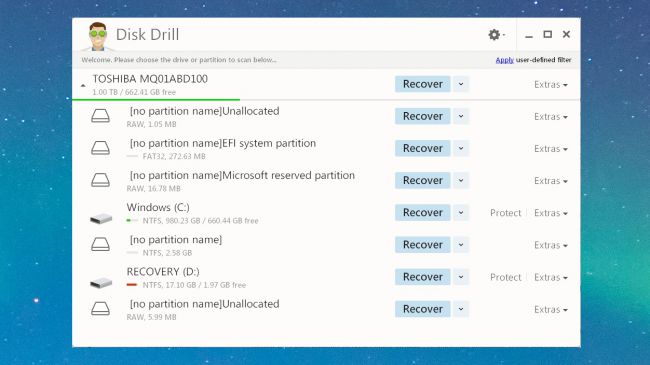Click drive icon of first Unallocated 1.05 MB partition
Screen dimensions: 650x365
coord(100,116)
